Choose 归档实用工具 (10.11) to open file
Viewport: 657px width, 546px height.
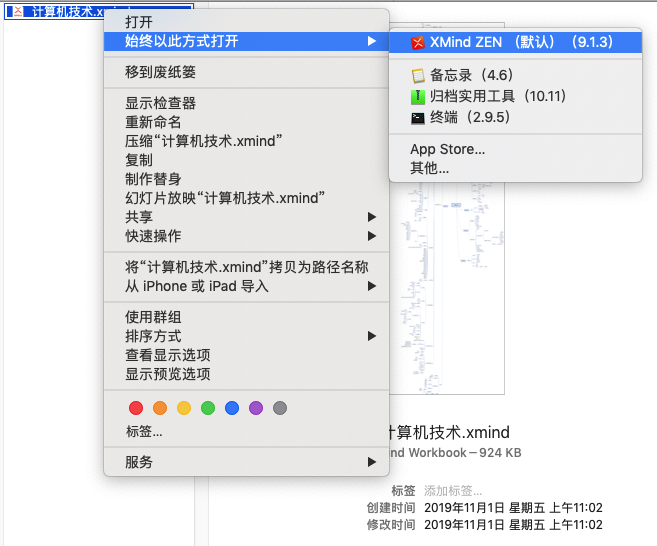pos(515,96)
